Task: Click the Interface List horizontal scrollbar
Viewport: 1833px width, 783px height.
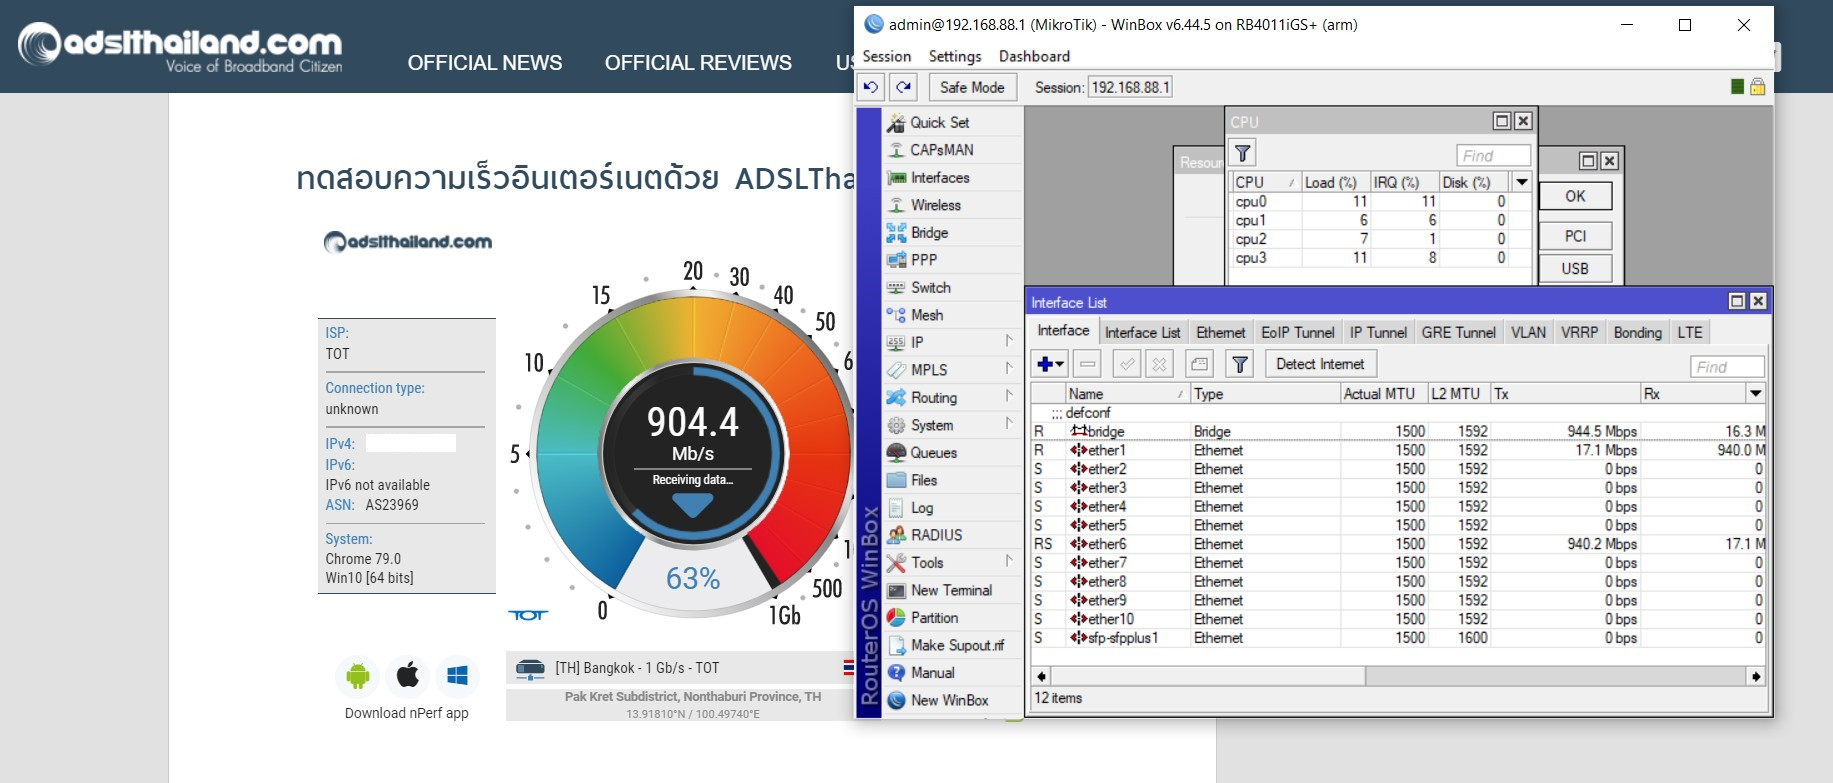Action: [x=1398, y=676]
